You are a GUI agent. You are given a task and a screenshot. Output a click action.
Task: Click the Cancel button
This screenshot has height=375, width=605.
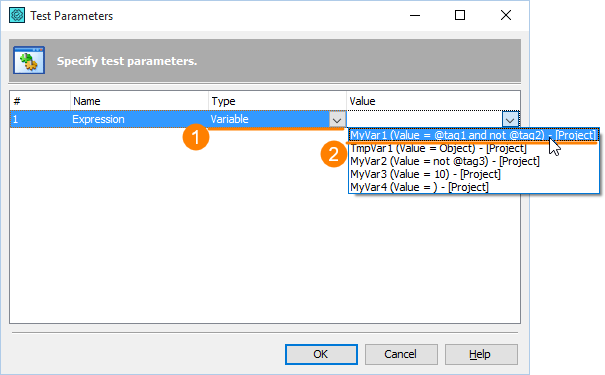[x=401, y=354]
